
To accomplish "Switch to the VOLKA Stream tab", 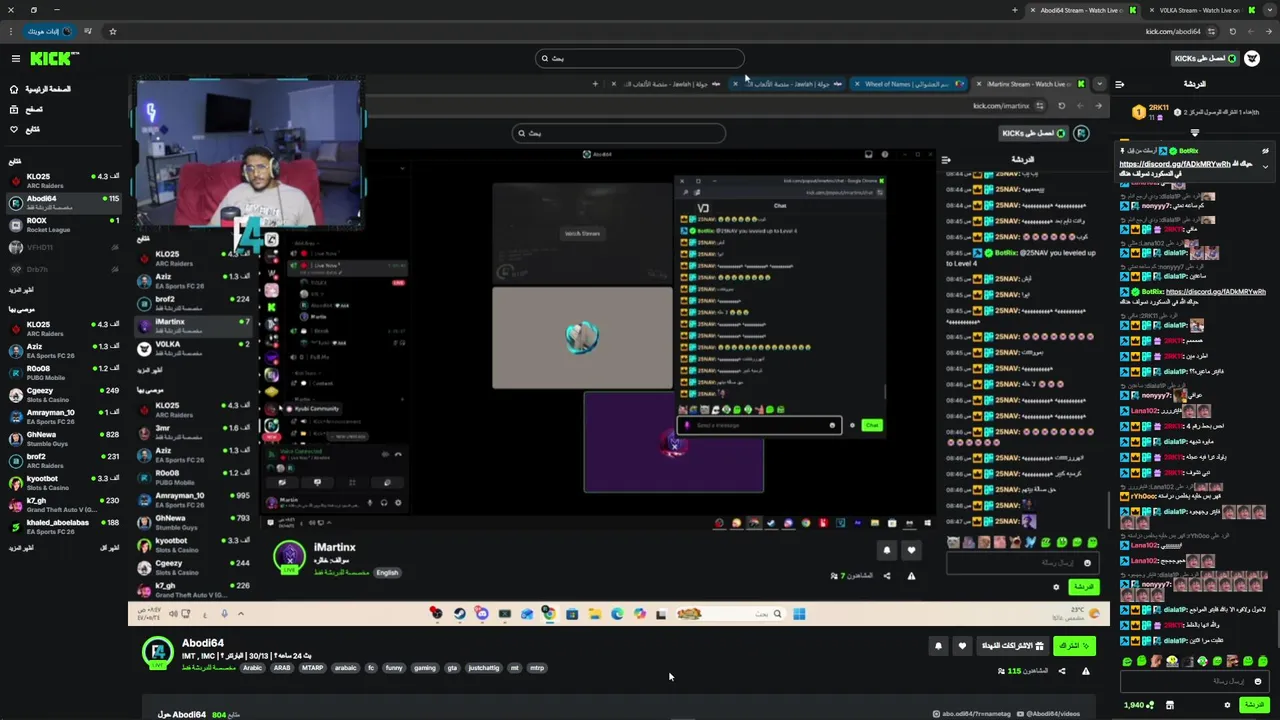I will pos(1198,10).
